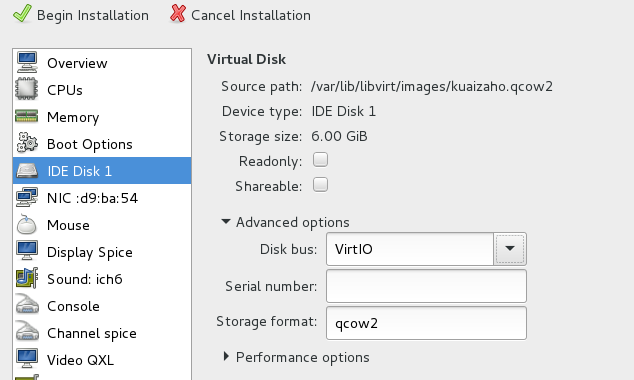
Task: Click the Begin Installation button
Action: (80, 15)
